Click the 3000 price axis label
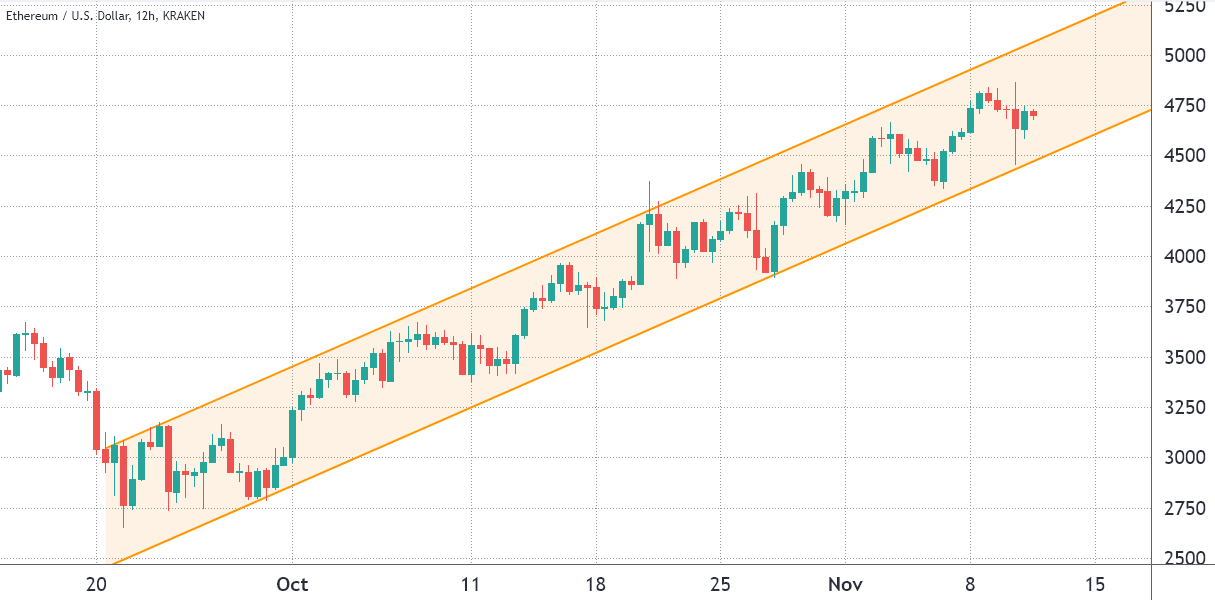Screen dimensions: 1215x600 point(1187,458)
